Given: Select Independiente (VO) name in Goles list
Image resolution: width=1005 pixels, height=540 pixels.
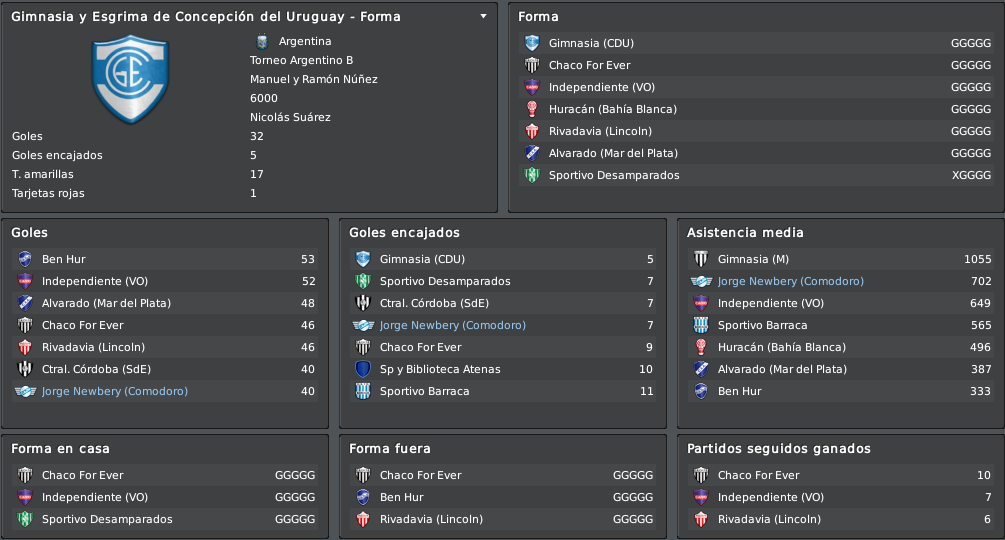Looking at the screenshot, I should pos(95,281).
